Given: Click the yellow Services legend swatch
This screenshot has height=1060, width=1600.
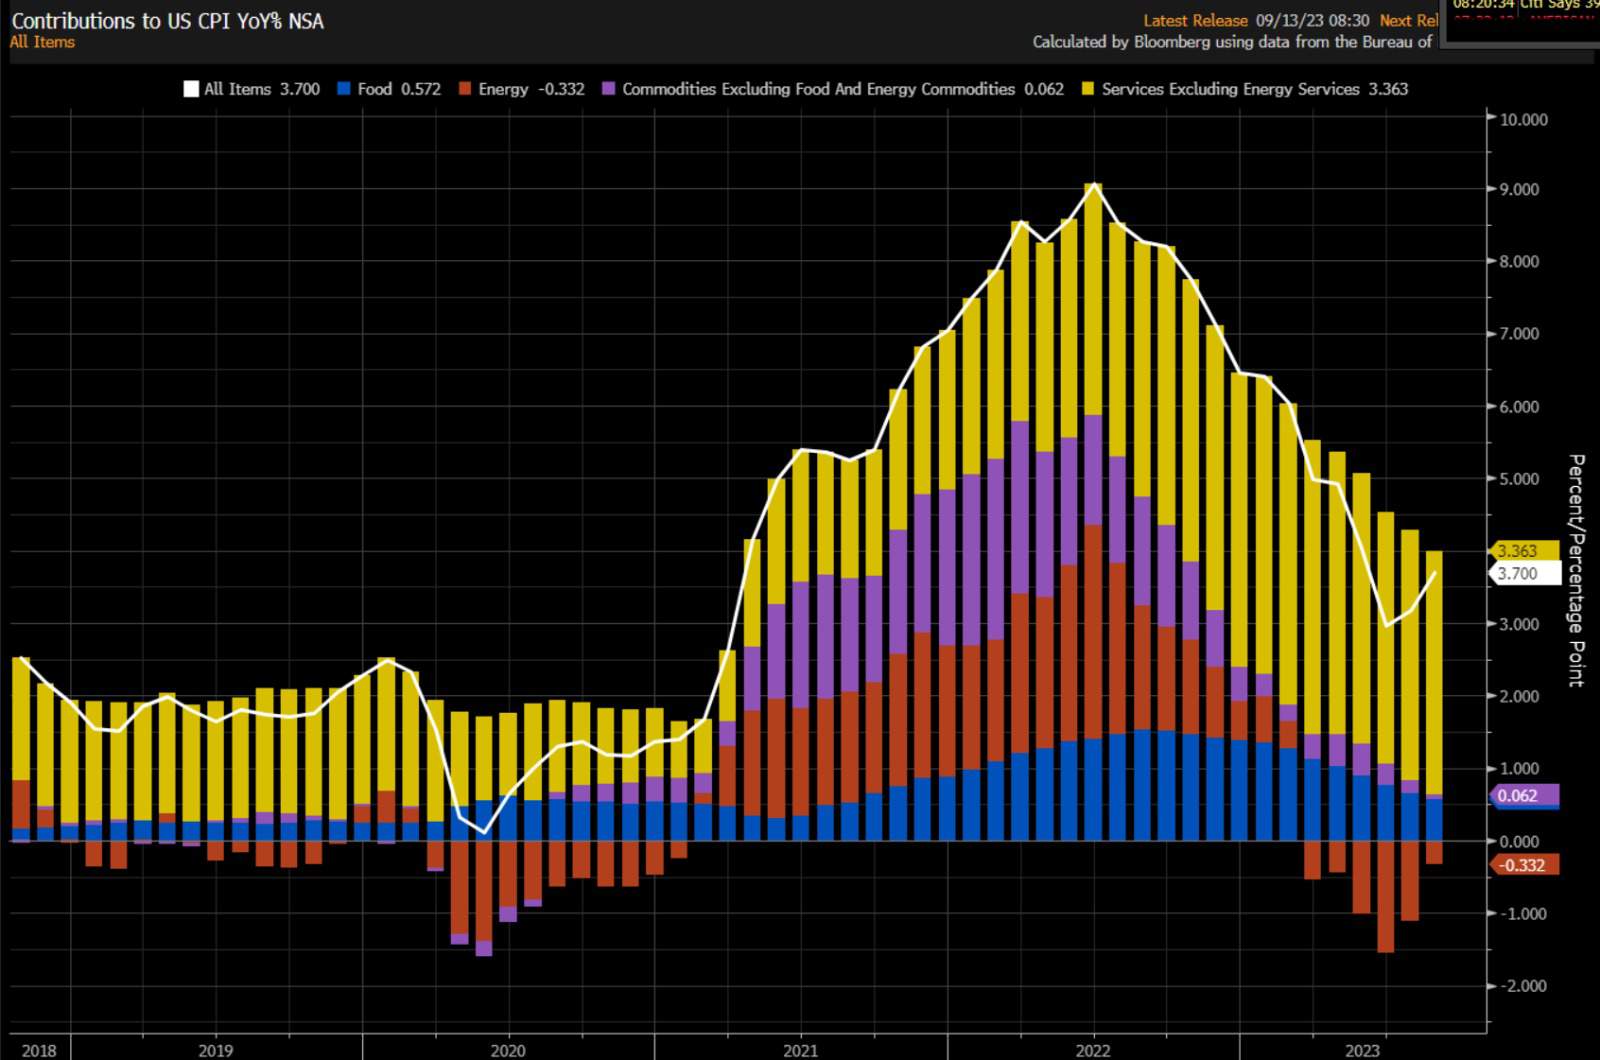Looking at the screenshot, I should click(x=1088, y=89).
